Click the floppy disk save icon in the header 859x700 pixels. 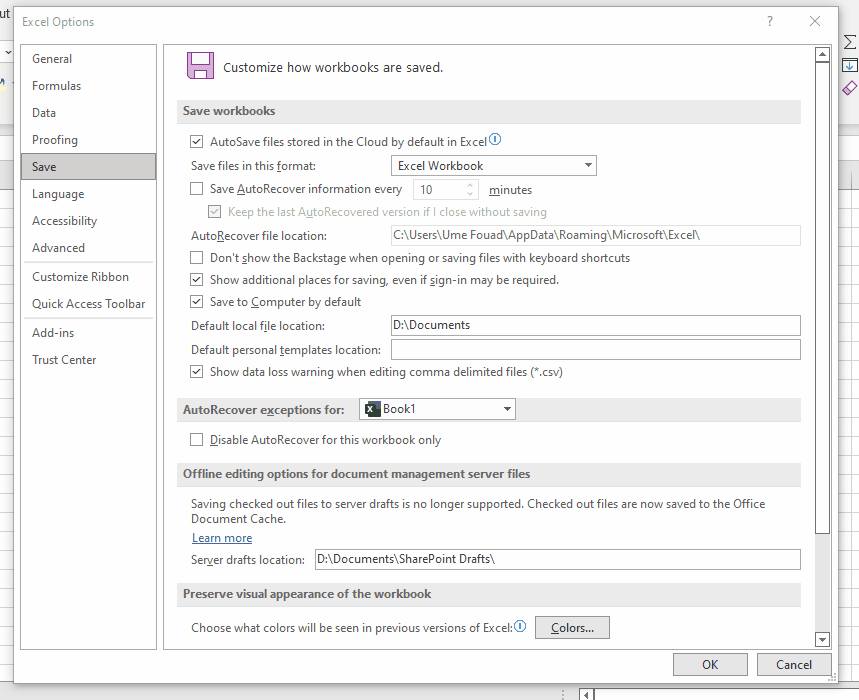(200, 67)
